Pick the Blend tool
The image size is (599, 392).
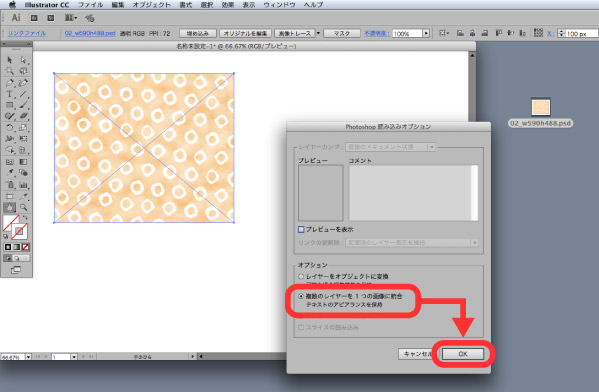point(23,173)
